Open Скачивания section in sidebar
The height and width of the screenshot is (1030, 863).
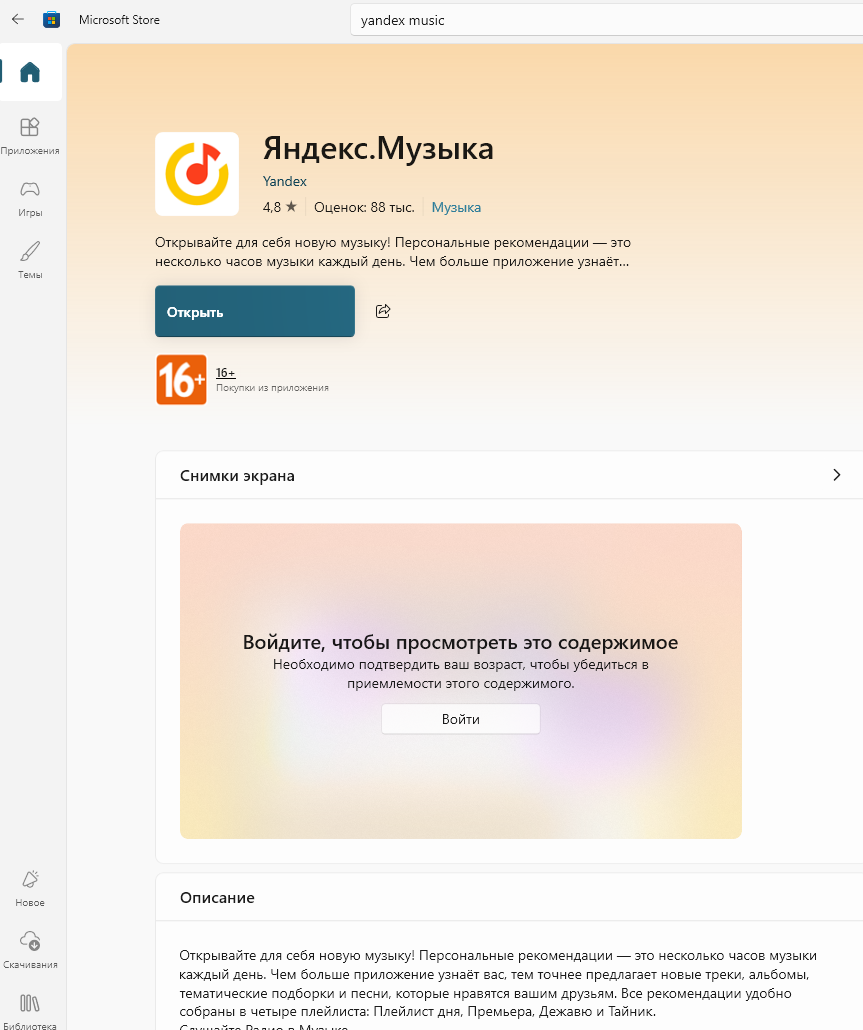coord(30,950)
